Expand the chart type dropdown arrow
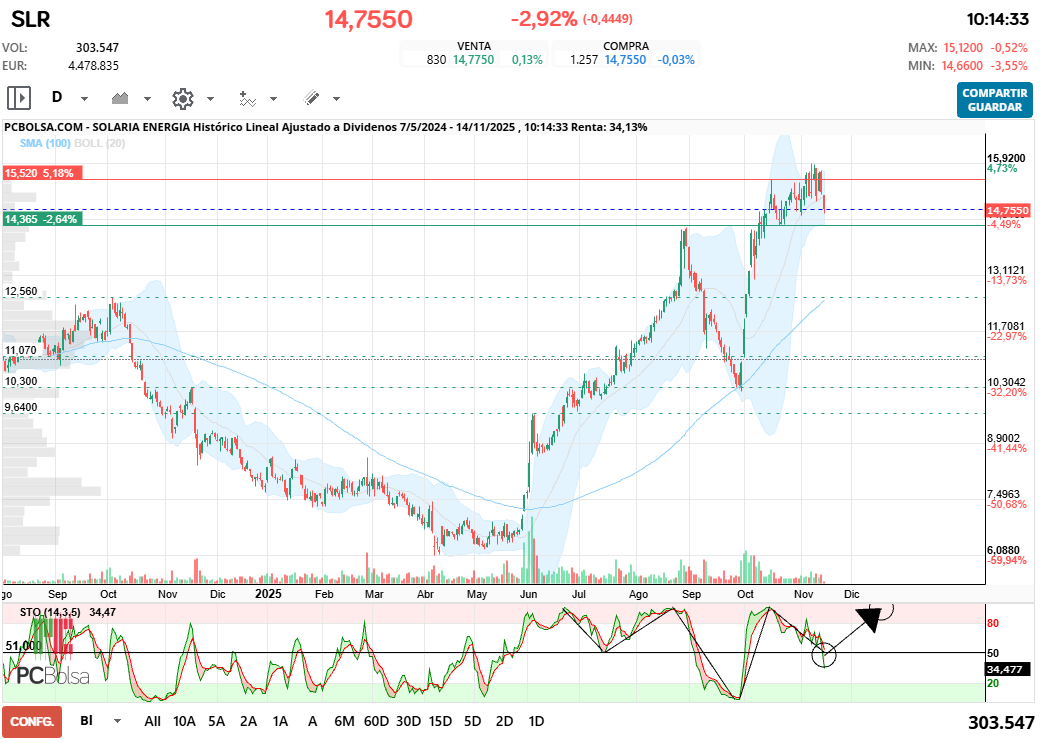 pos(147,99)
